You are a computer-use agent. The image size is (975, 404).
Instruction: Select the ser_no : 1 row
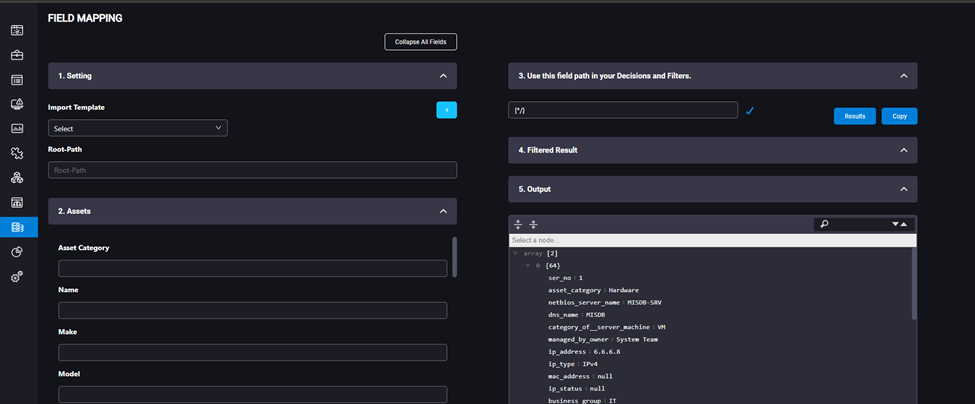[565, 278]
